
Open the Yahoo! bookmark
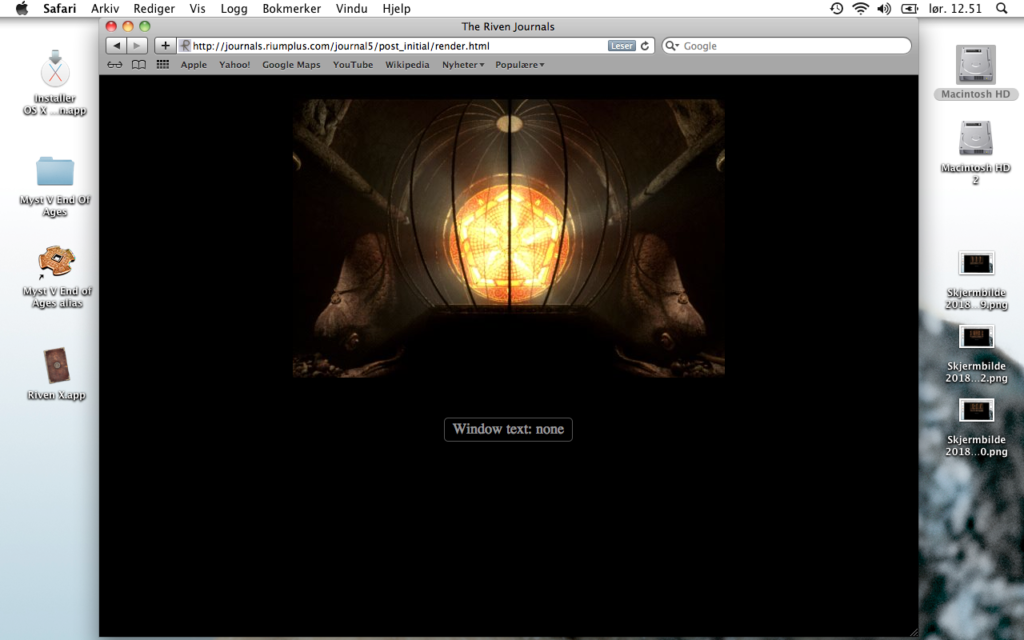(234, 65)
